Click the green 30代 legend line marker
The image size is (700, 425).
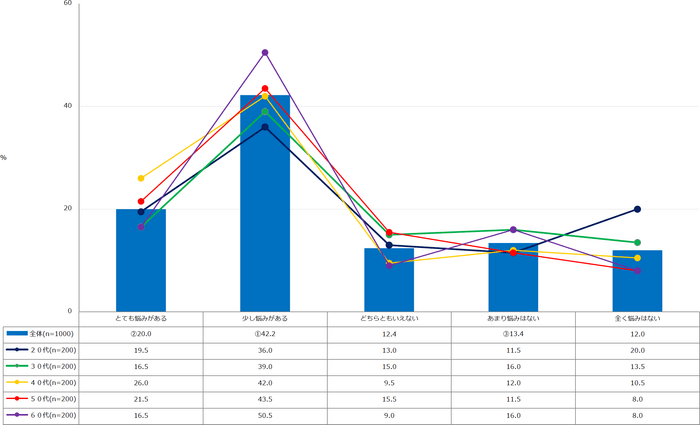17,366
